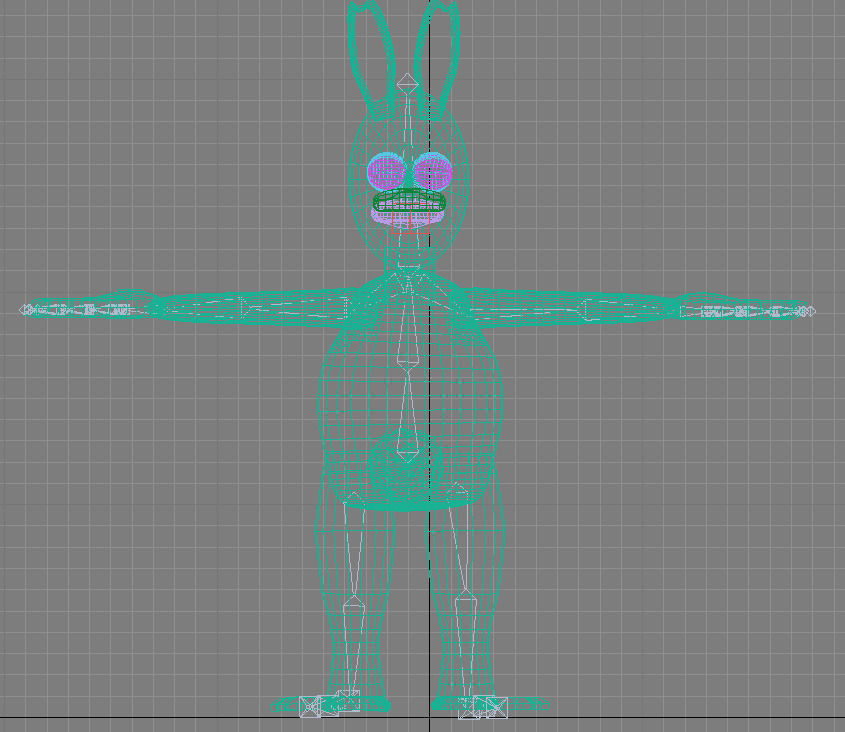Select the finger bones of the left-side hand
Image resolution: width=845 pixels, height=732 pixels.
[x=75, y=310]
